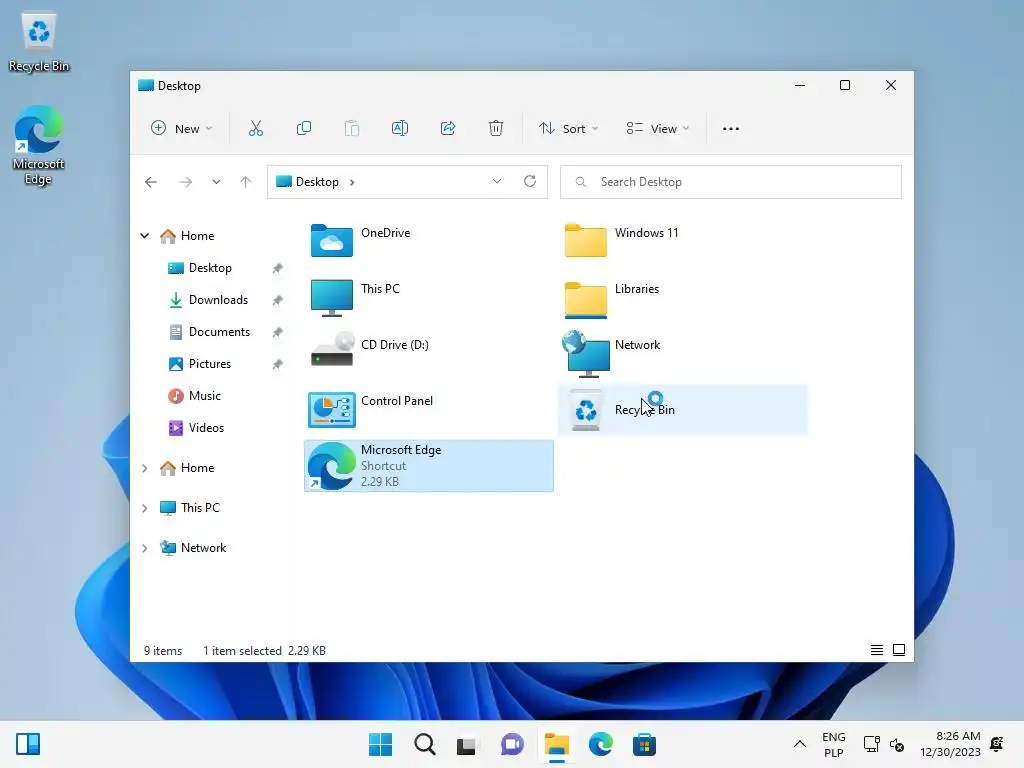Open Task View on taskbar
The height and width of the screenshot is (768, 1024).
click(x=468, y=744)
